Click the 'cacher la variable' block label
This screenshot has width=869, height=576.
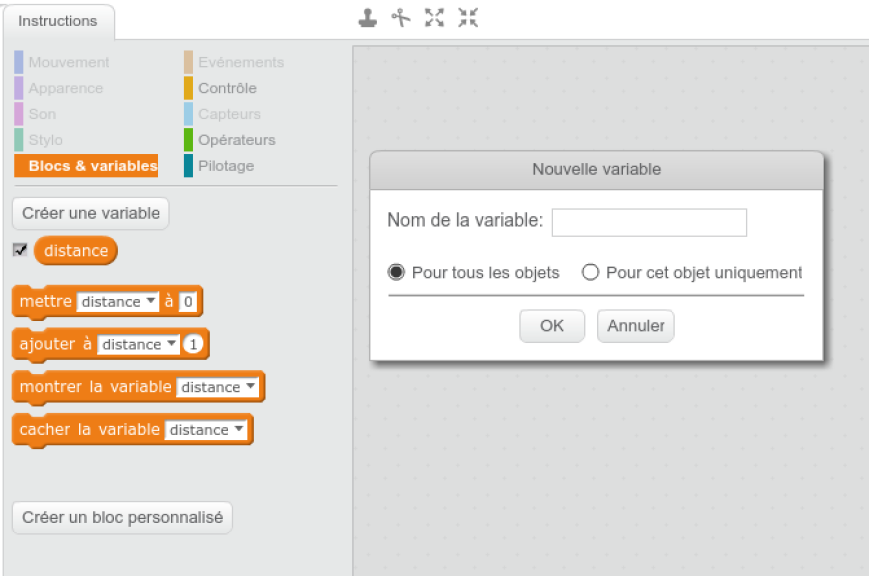(x=89, y=429)
